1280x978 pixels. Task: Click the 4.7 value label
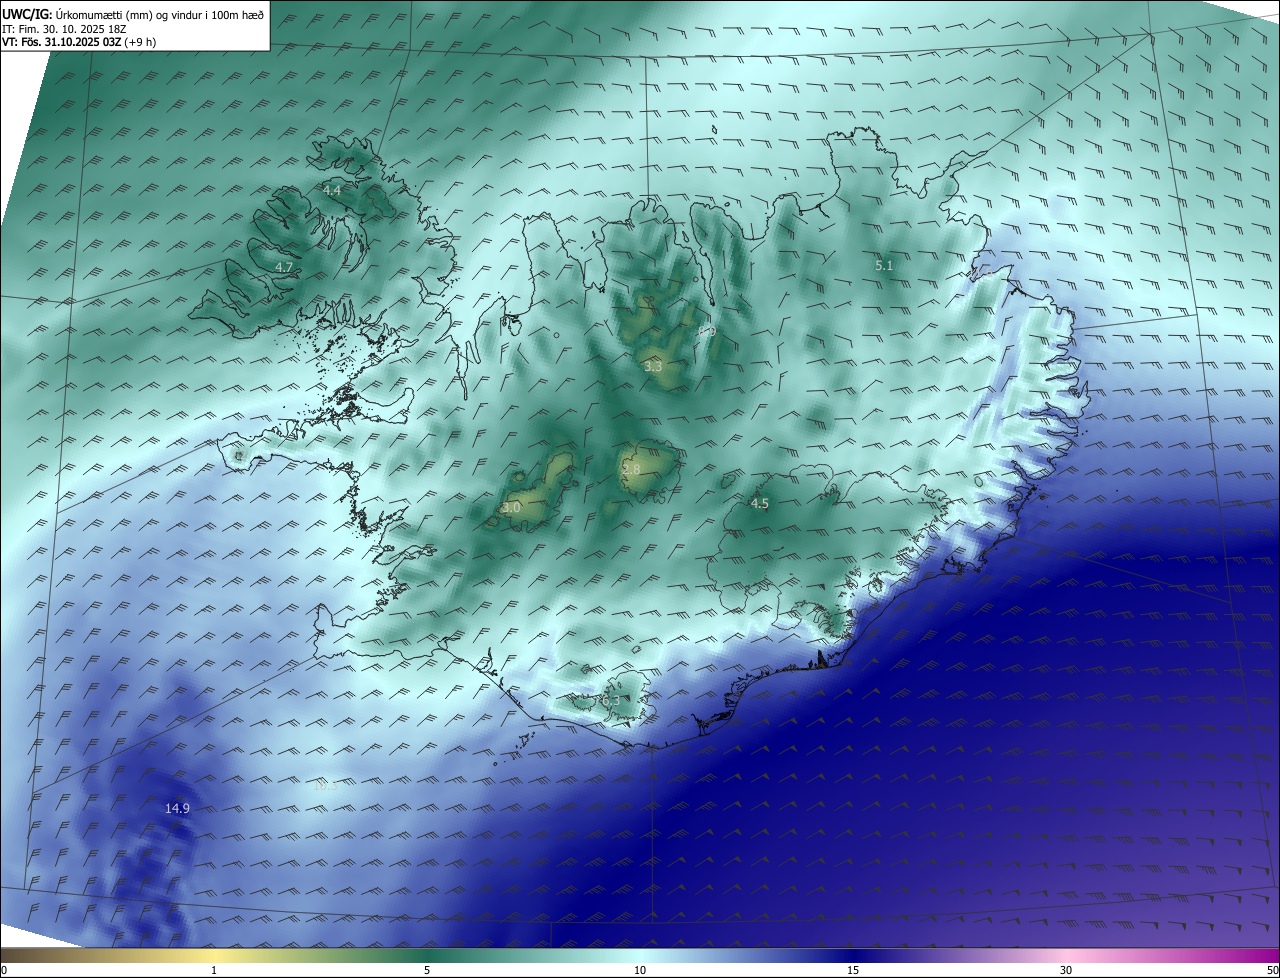coord(284,267)
